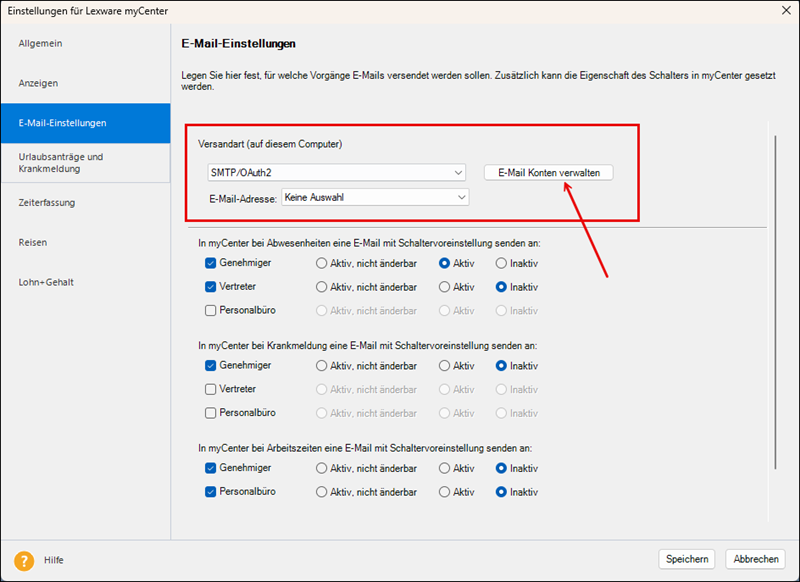The width and height of the screenshot is (800, 582).
Task: Select 'Aktiv, nicht änderbar' for Abwesenheiten Genehmiger
Action: [x=321, y=263]
